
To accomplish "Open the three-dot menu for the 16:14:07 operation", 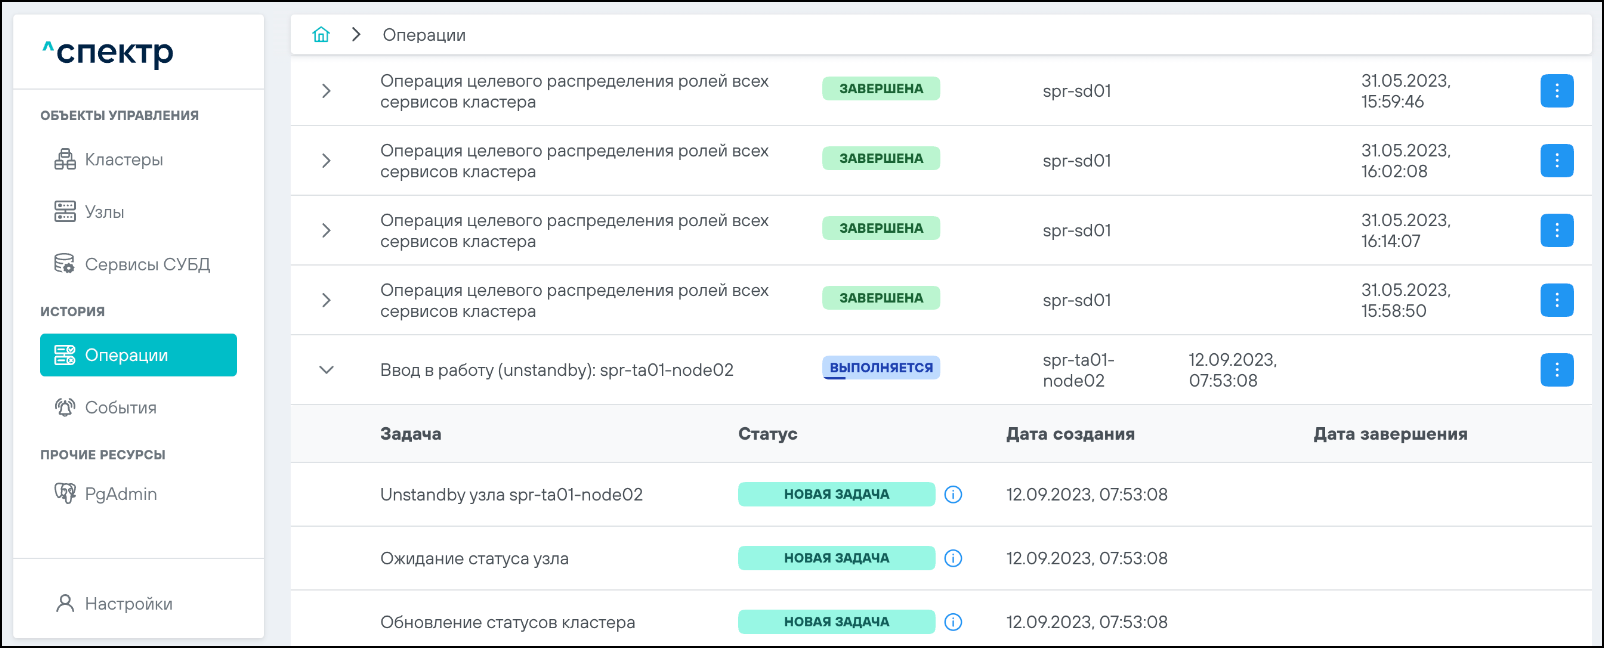I will click(x=1556, y=231).
